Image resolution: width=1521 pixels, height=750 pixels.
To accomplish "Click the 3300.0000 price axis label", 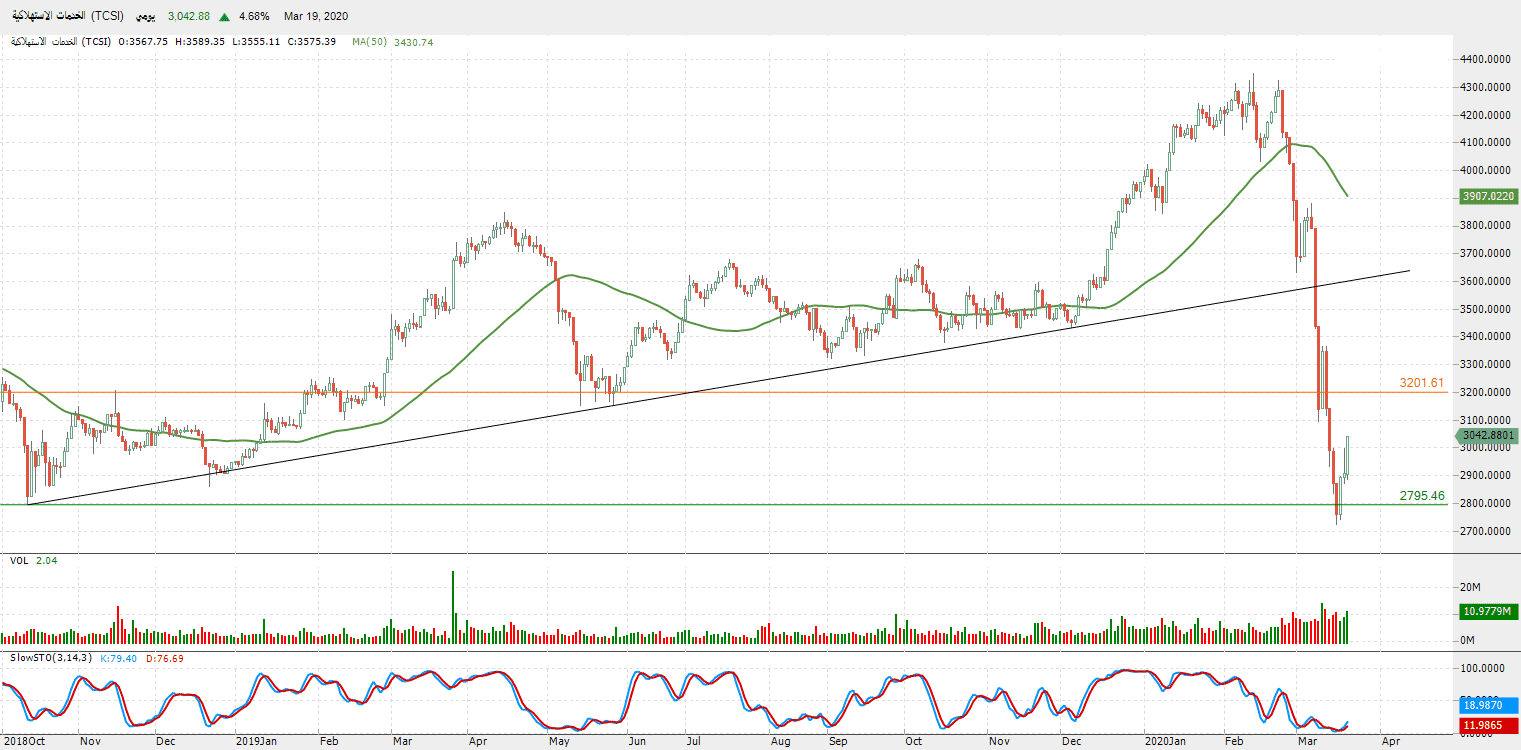I will [1485, 365].
